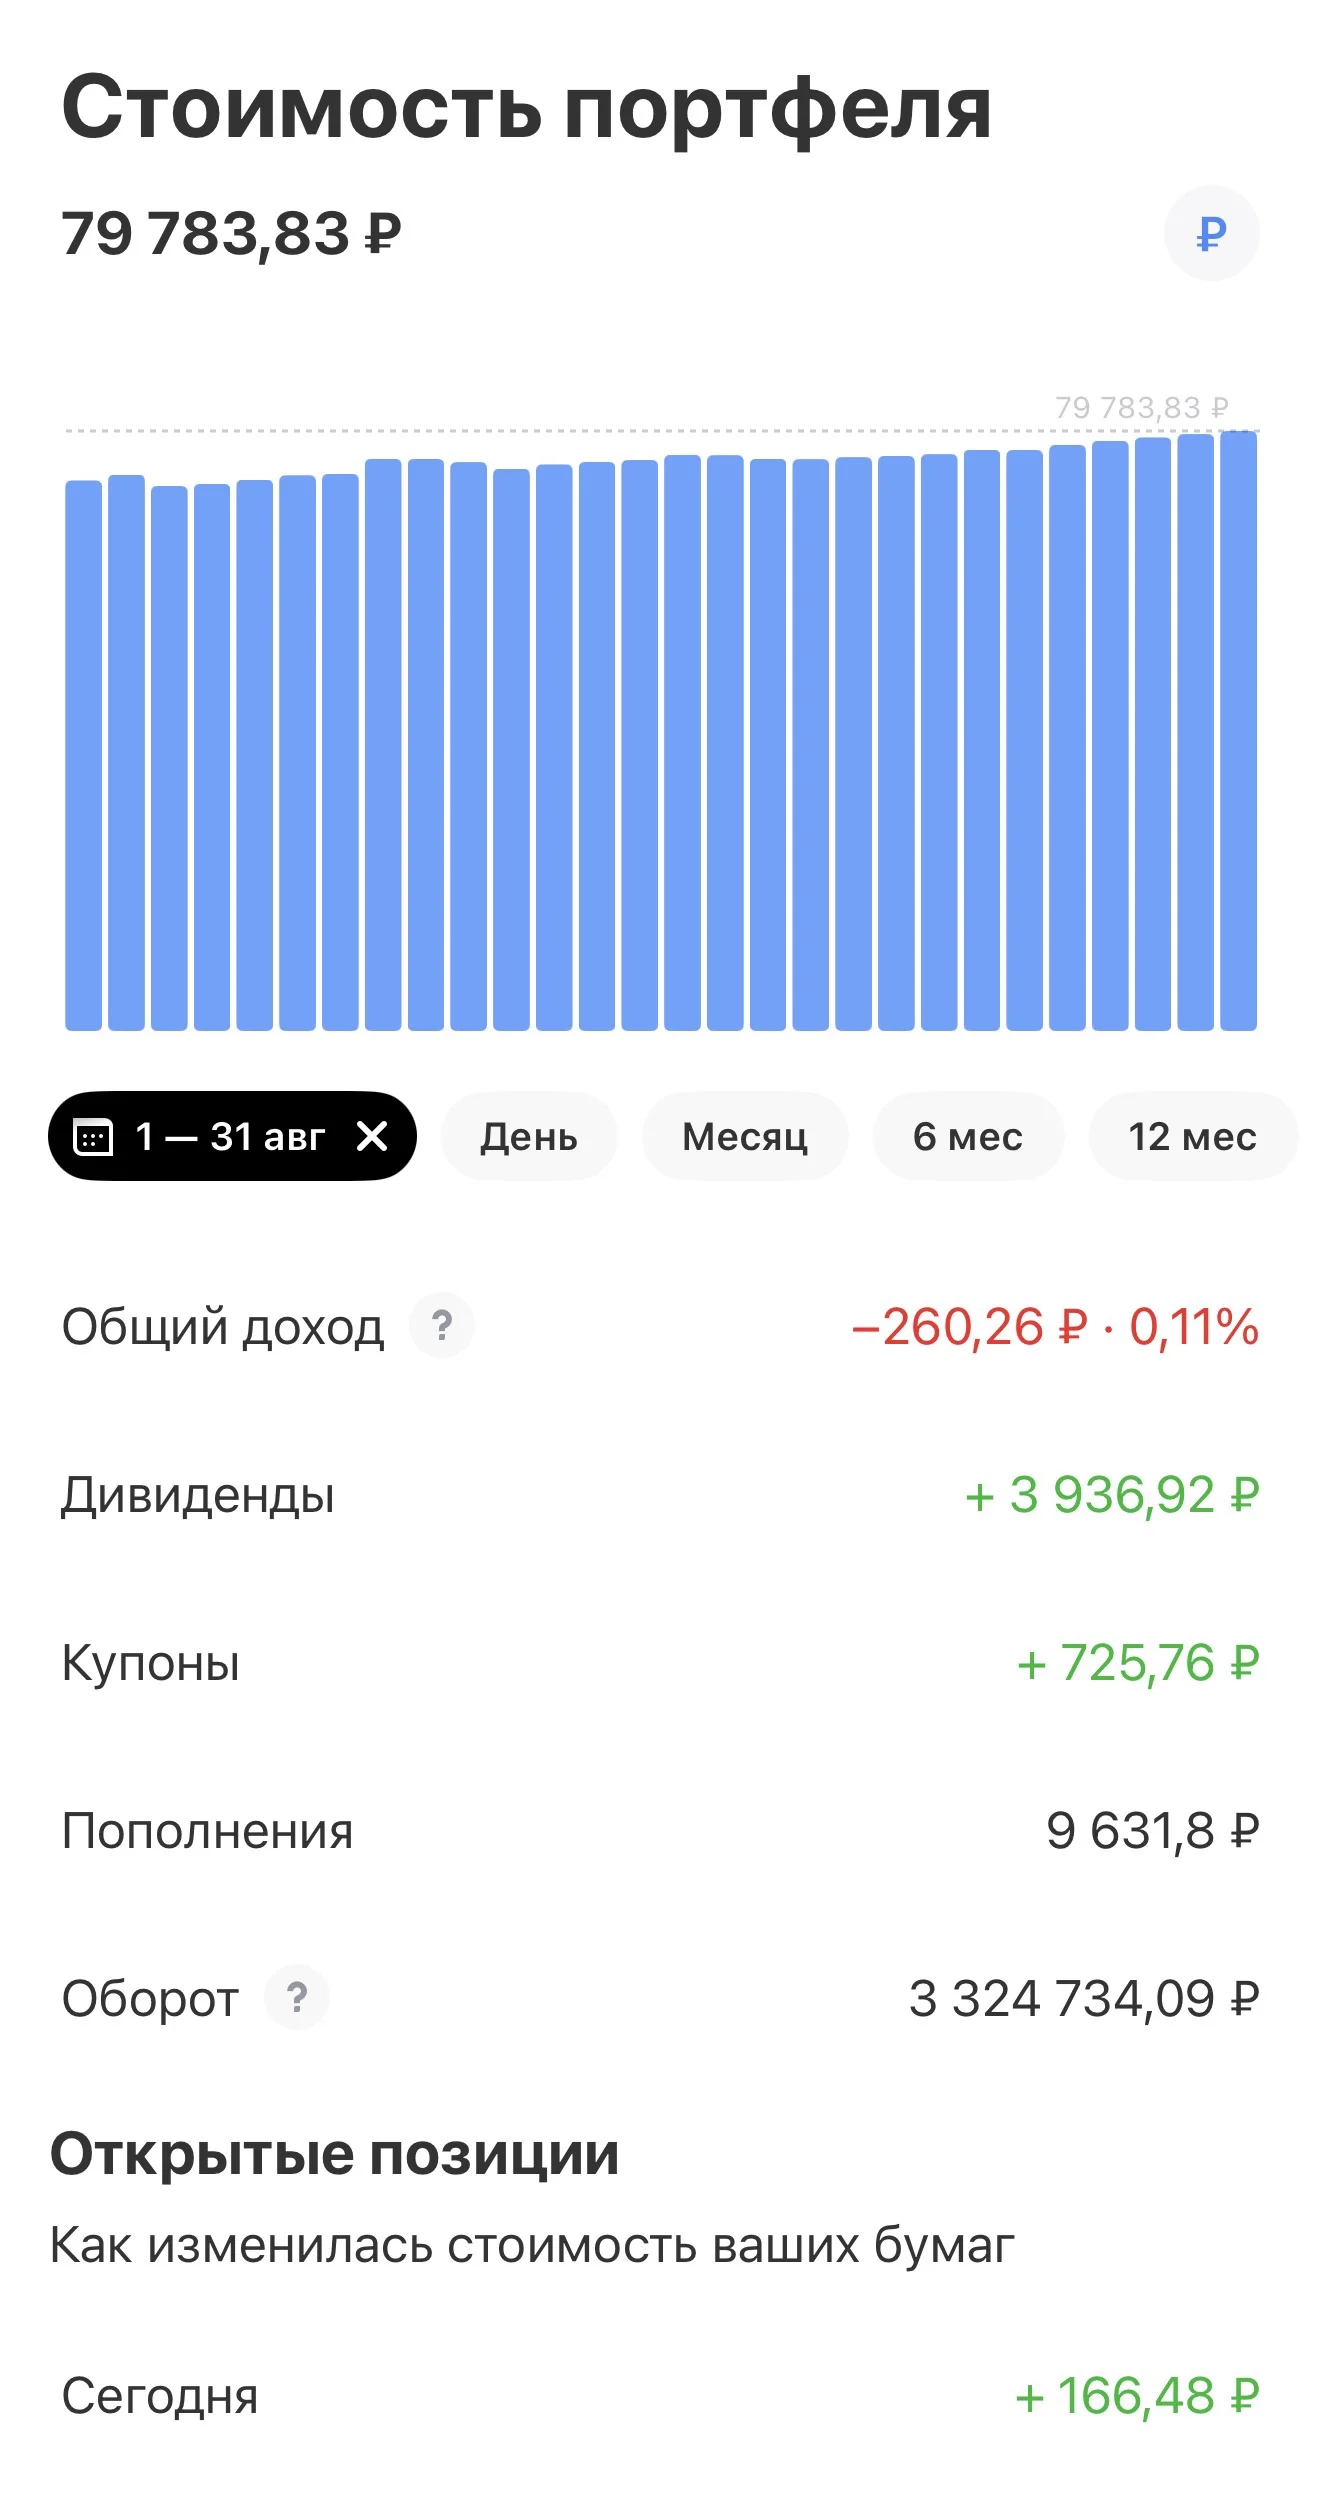1320x2513 pixels.
Task: Open the Пополнения row
Action: click(x=660, y=1831)
